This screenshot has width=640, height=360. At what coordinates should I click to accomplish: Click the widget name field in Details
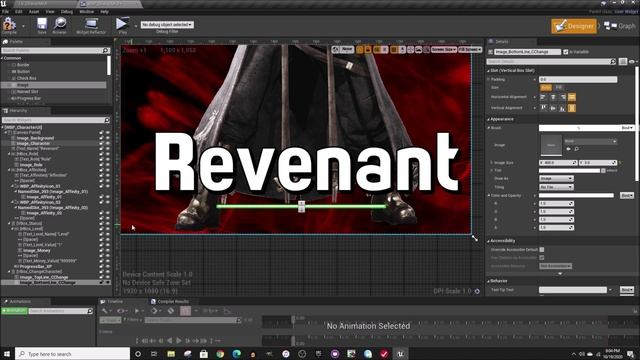(527, 52)
